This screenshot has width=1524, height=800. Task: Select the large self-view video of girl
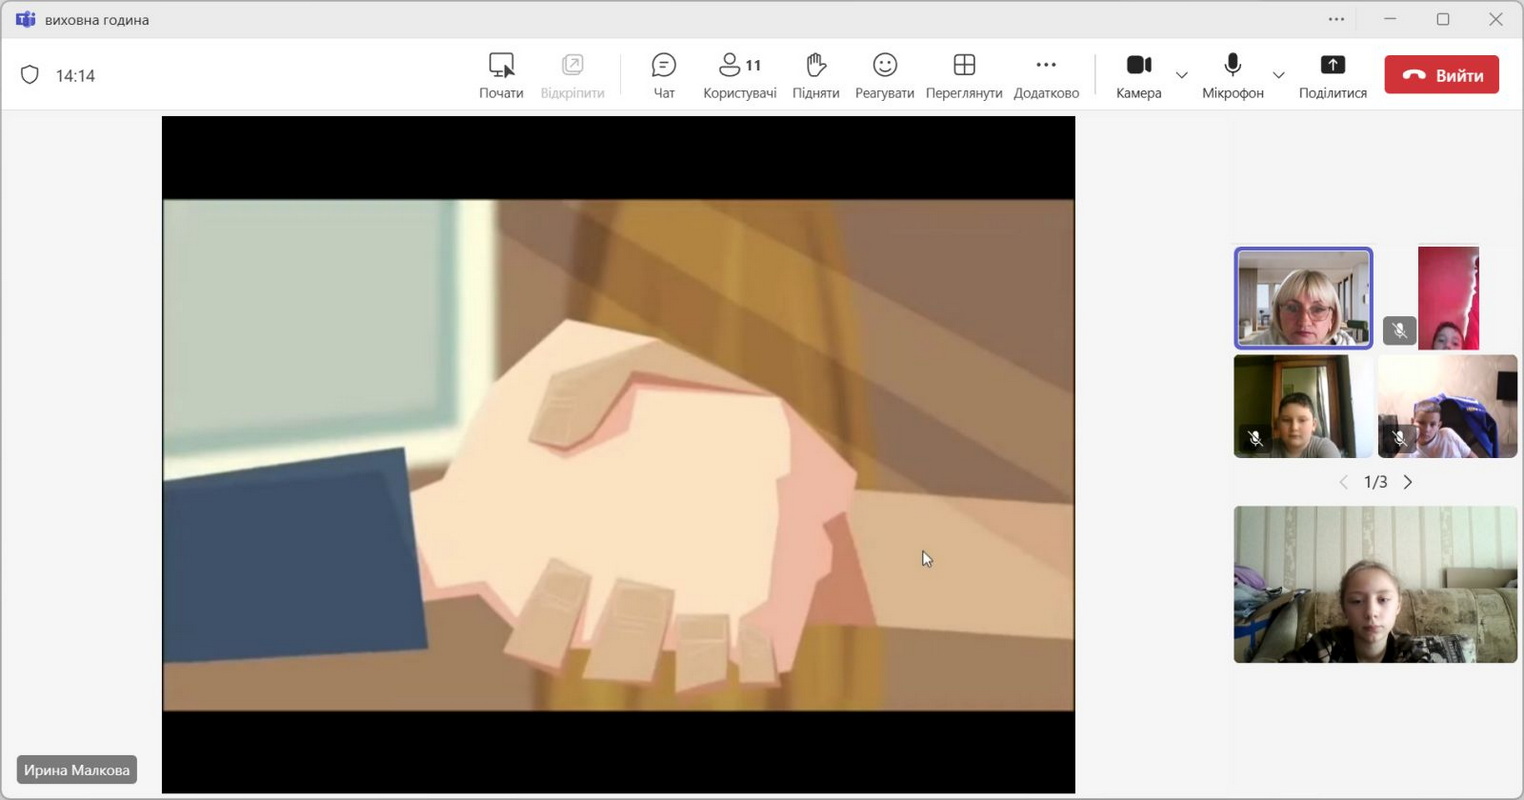1374,584
